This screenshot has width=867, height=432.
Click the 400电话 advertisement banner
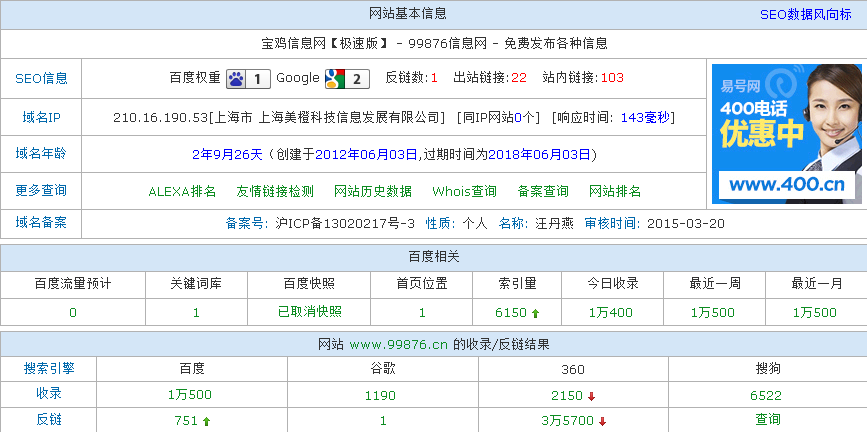[x=785, y=133]
